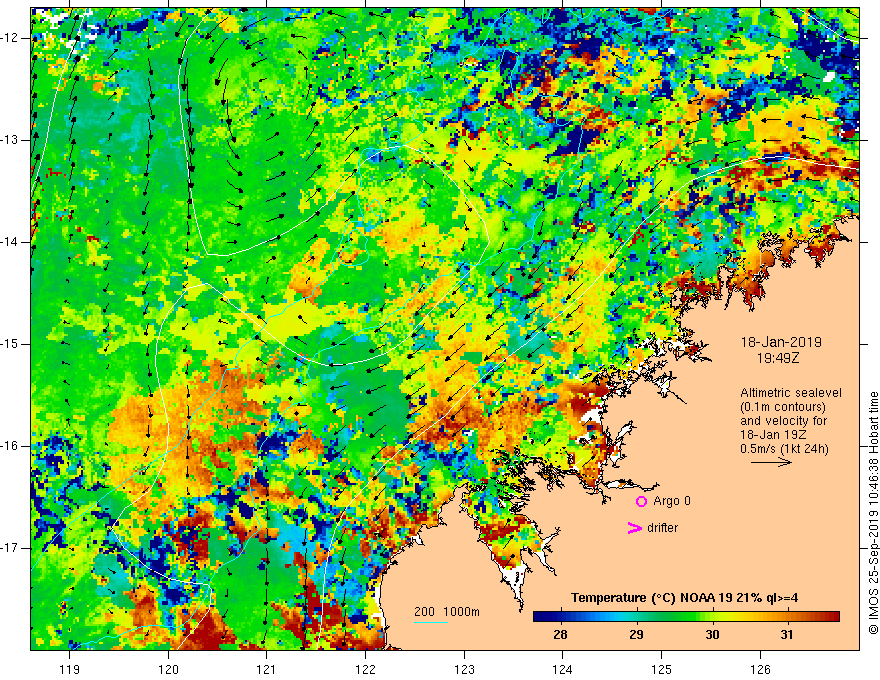Click the cyan 200 1000m contour sample line

point(430,622)
